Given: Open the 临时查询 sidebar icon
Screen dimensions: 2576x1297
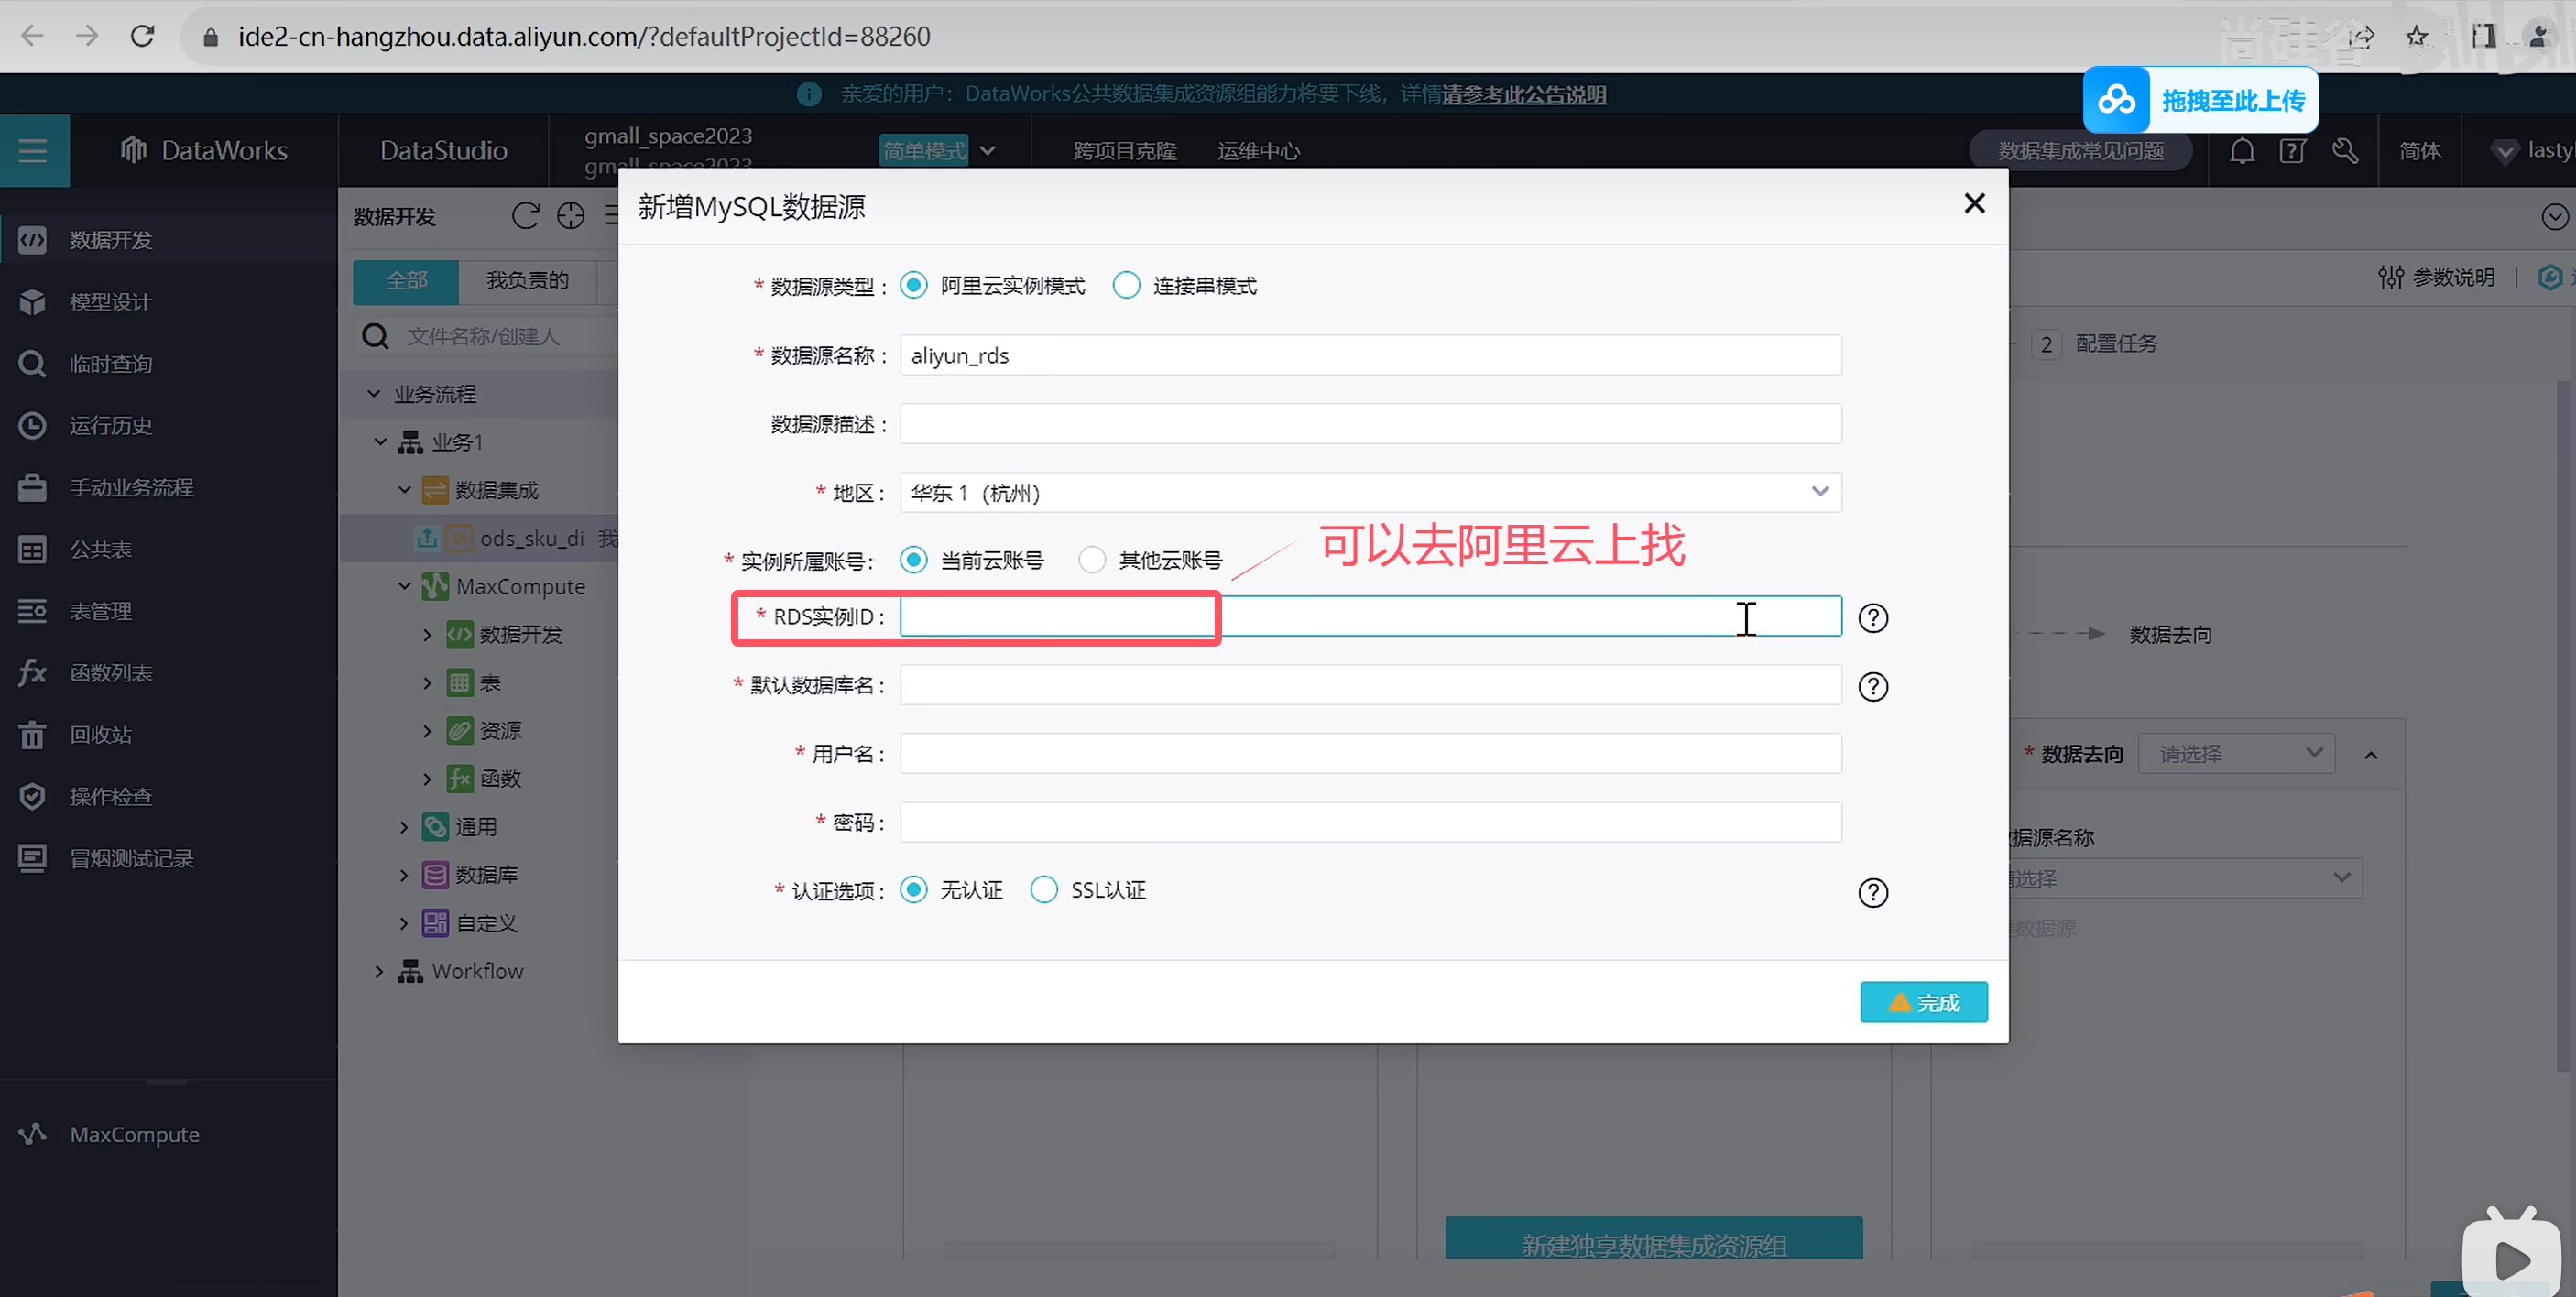Looking at the screenshot, I should [x=32, y=364].
